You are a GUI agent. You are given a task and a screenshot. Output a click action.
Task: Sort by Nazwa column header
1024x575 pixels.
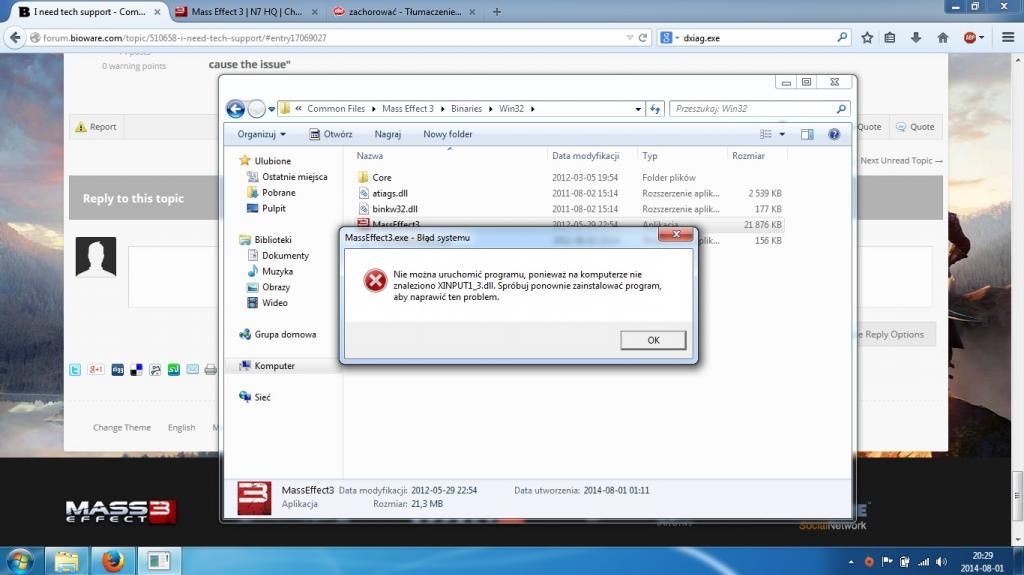pyautogui.click(x=370, y=156)
